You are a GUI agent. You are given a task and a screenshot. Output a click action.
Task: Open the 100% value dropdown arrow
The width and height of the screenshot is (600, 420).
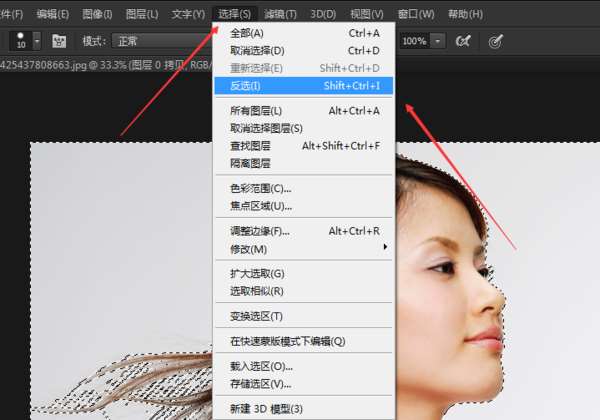[x=437, y=41]
